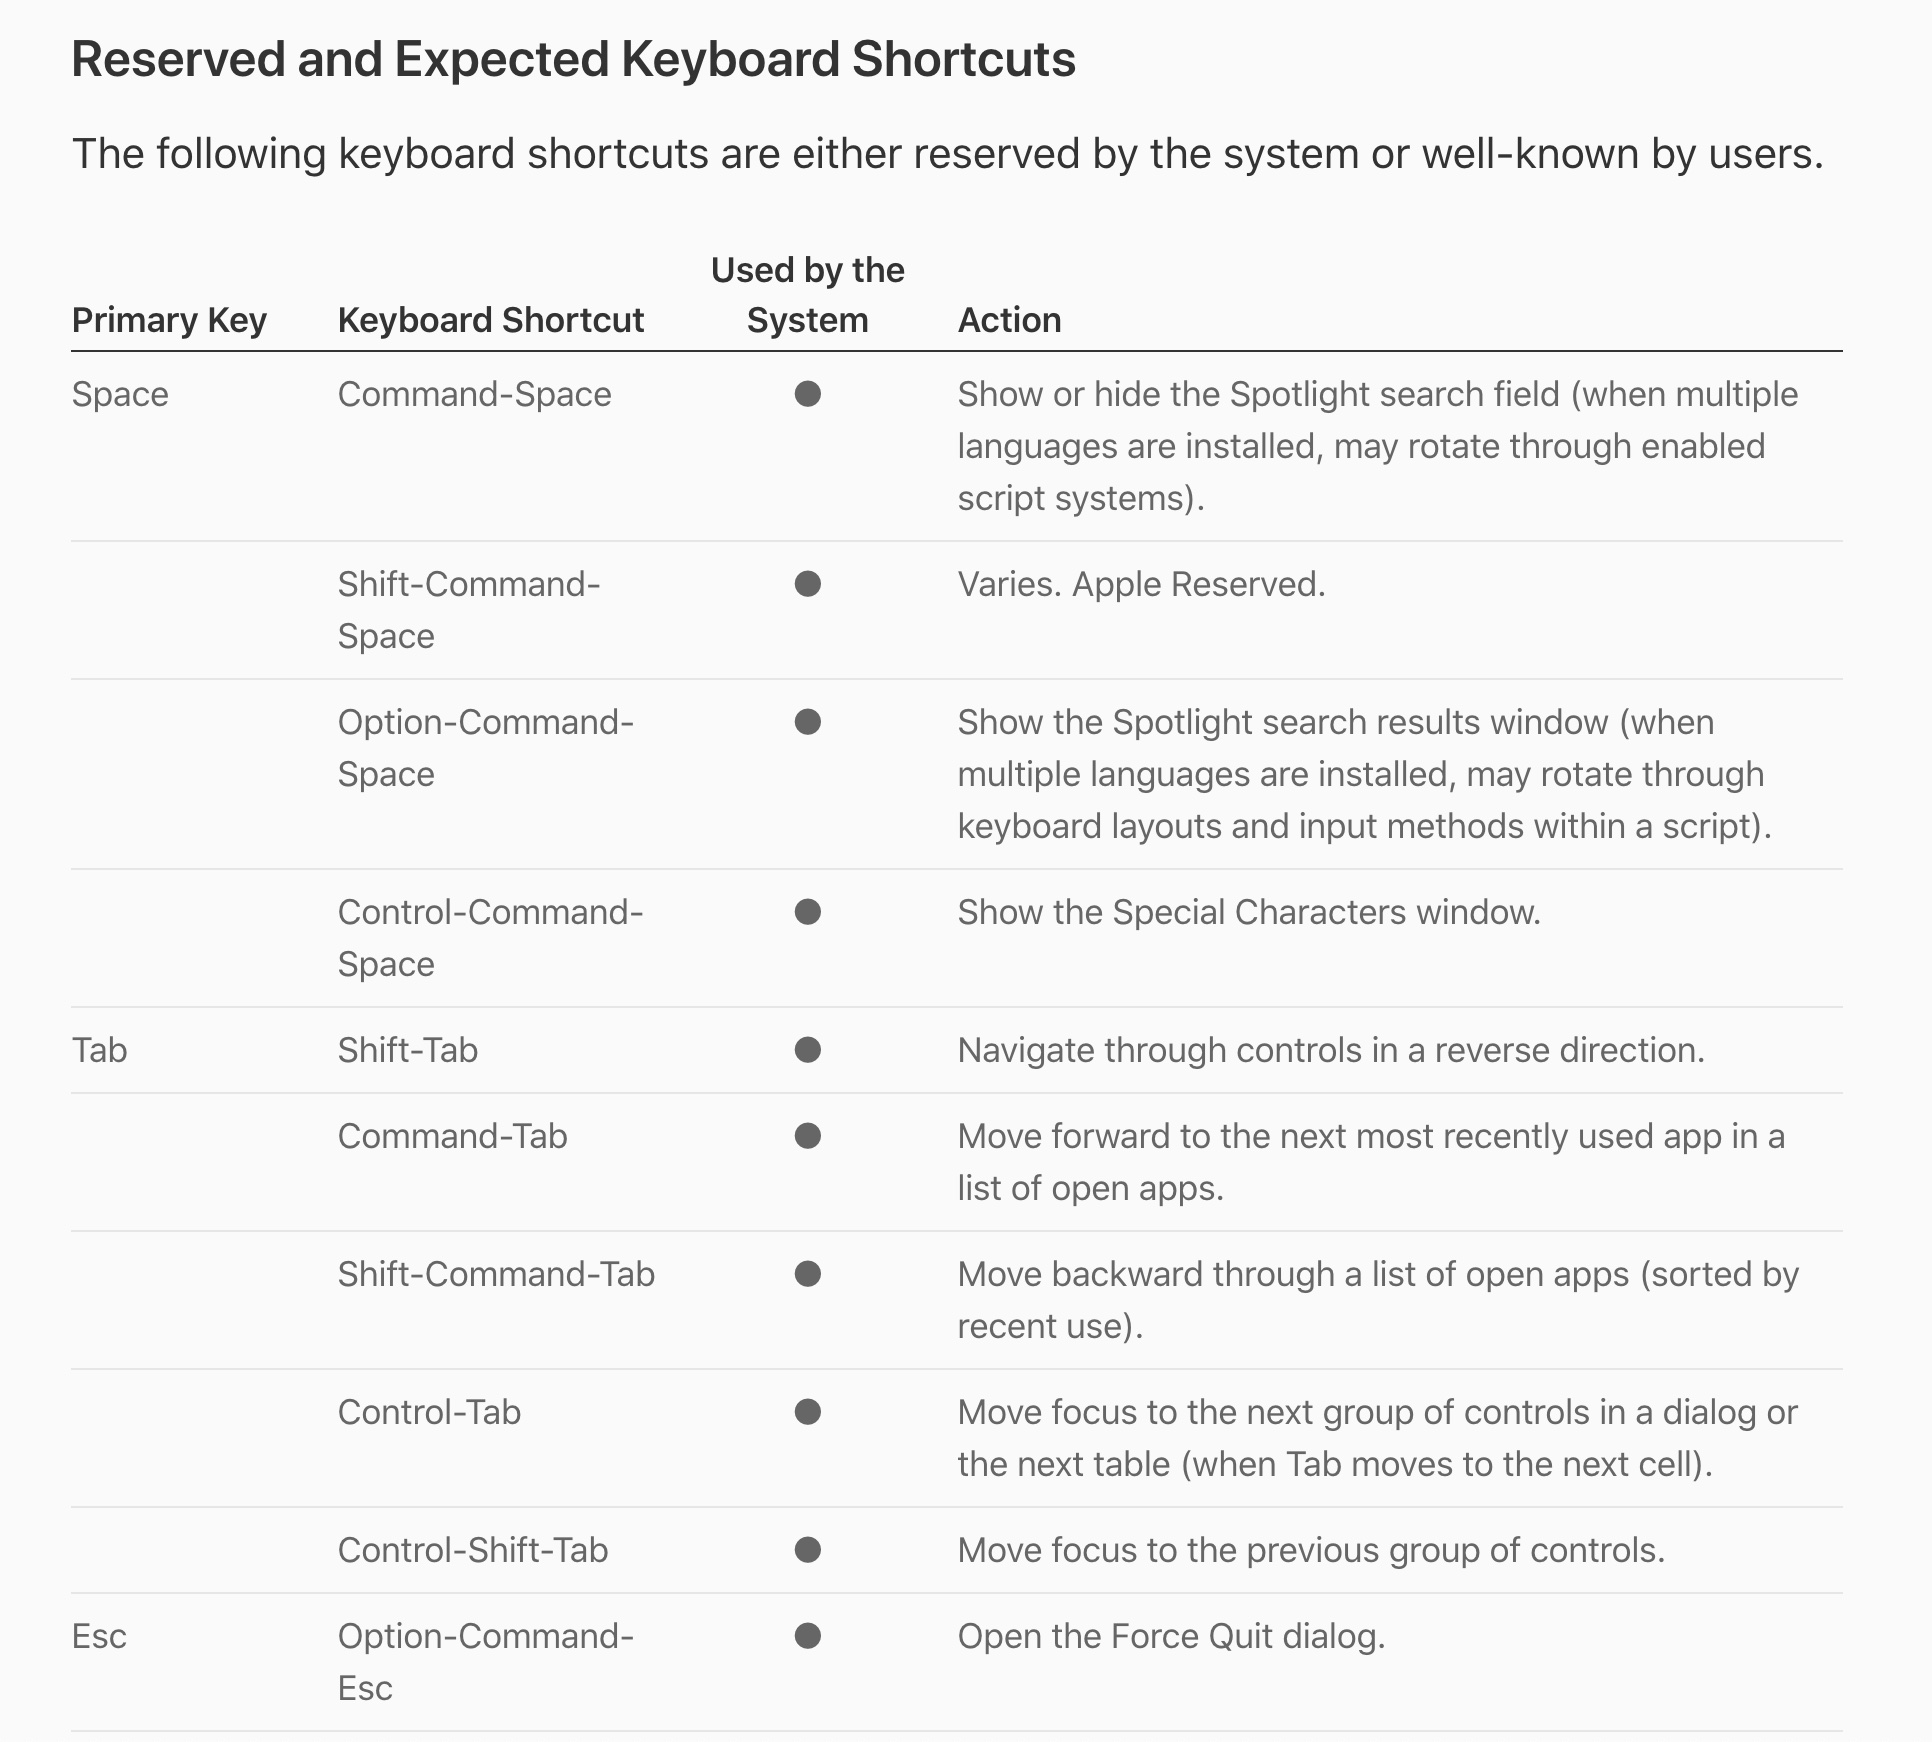Click the Shift-Command-Tab shortcut text
The width and height of the screenshot is (1932, 1742).
tap(496, 1274)
